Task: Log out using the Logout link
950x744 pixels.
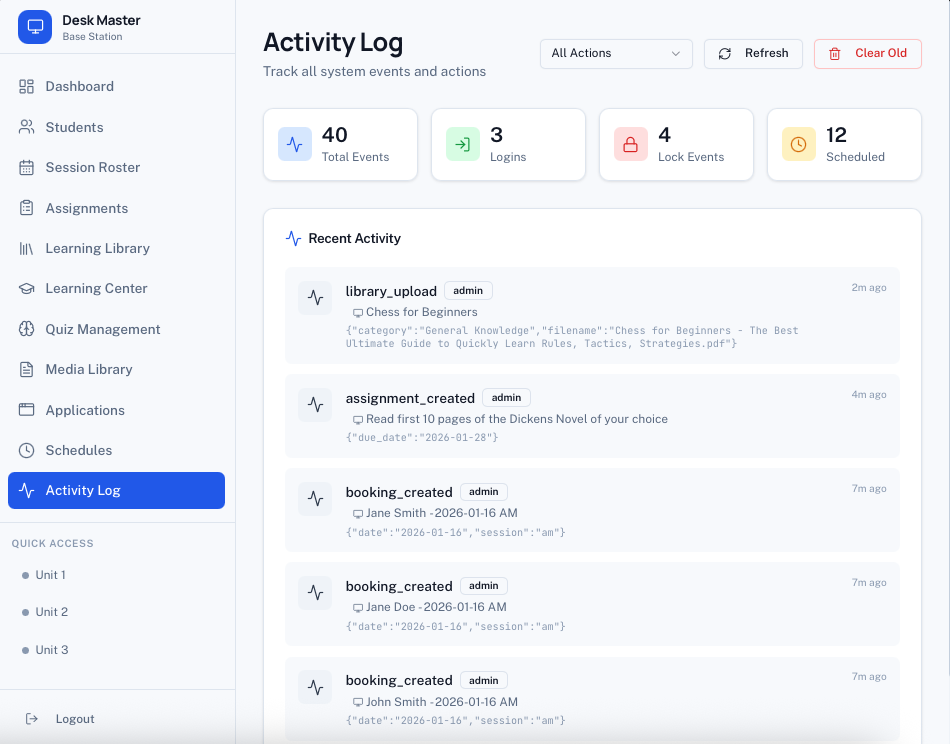Action: [74, 719]
